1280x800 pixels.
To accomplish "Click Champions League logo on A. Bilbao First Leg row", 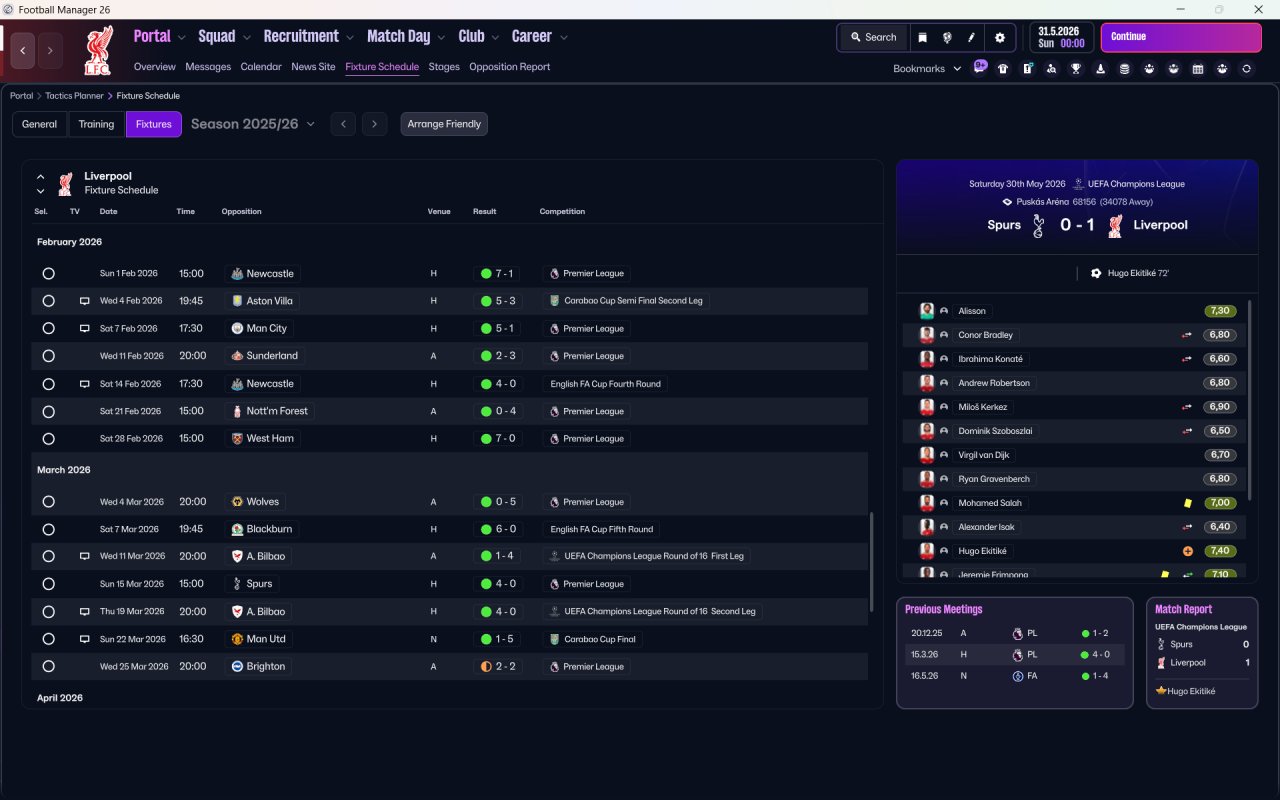I will click(x=554, y=556).
